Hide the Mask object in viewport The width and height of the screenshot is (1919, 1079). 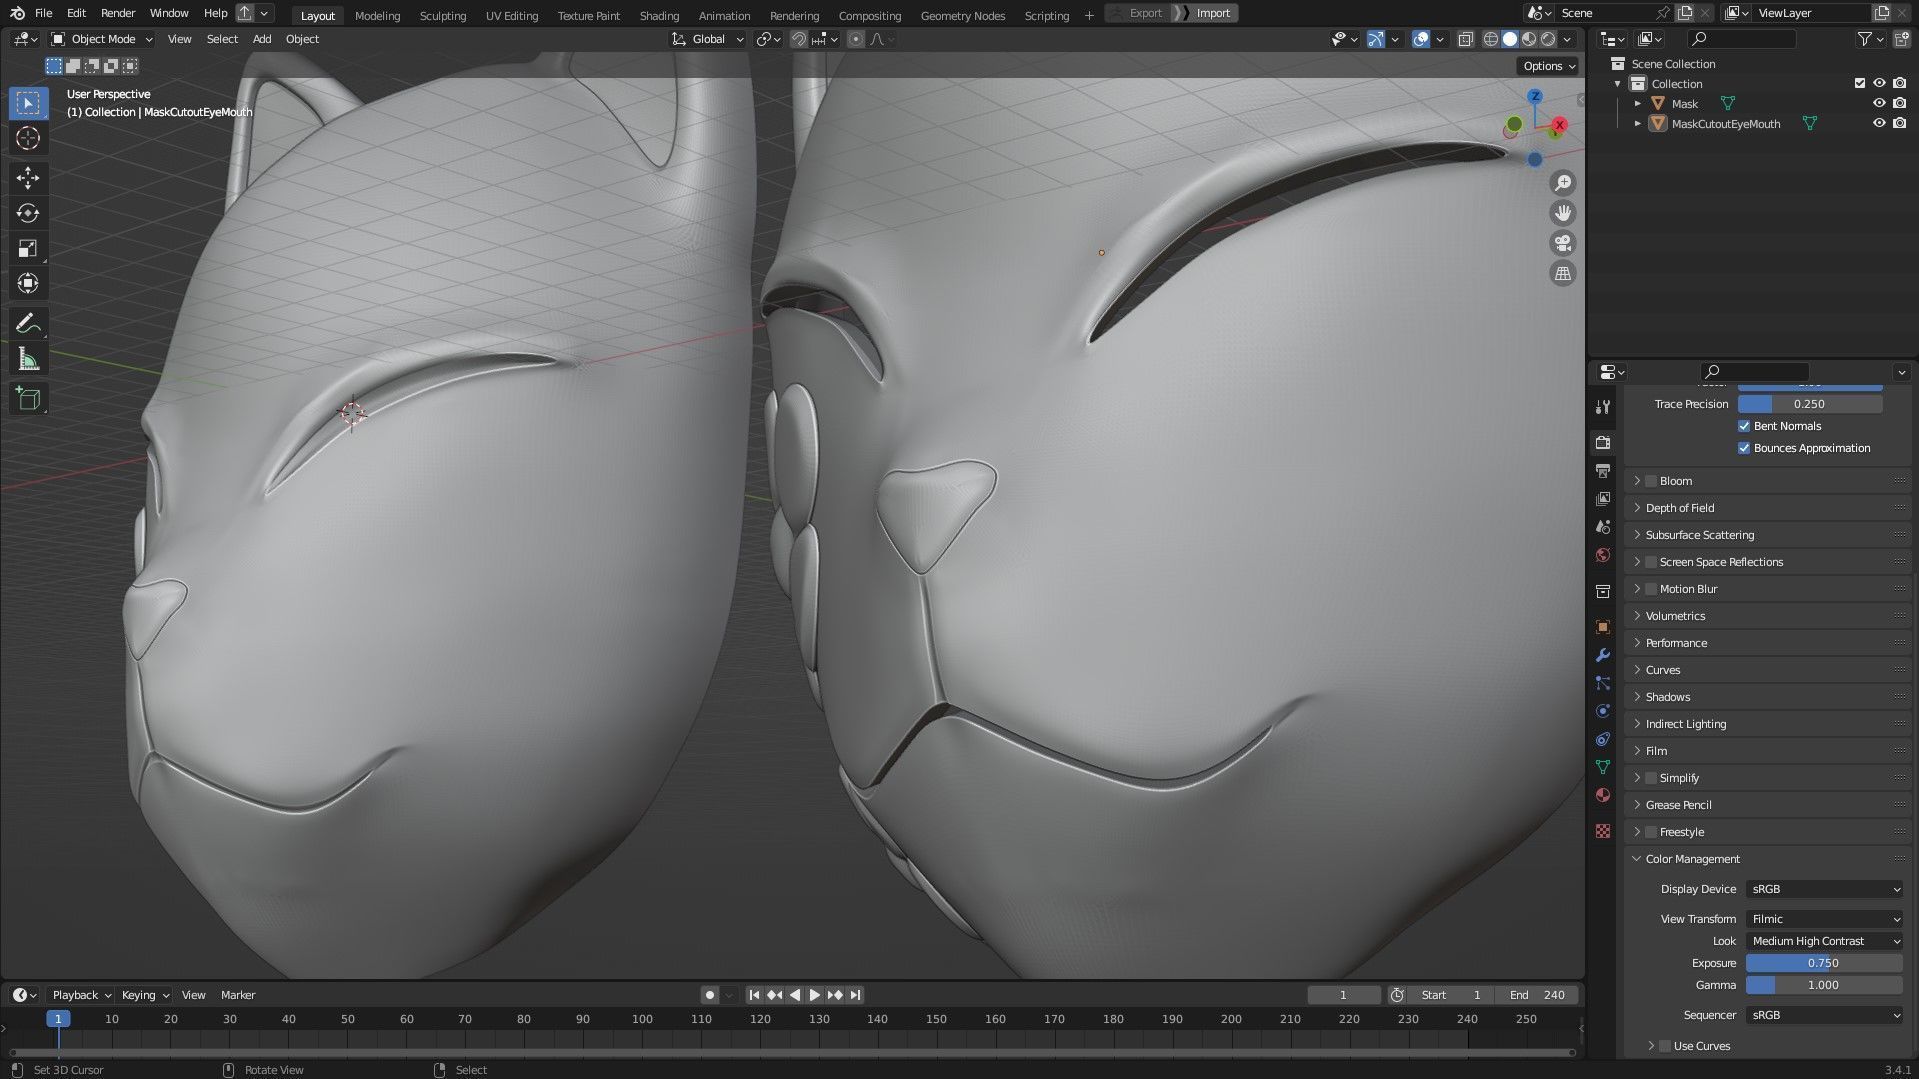point(1879,103)
